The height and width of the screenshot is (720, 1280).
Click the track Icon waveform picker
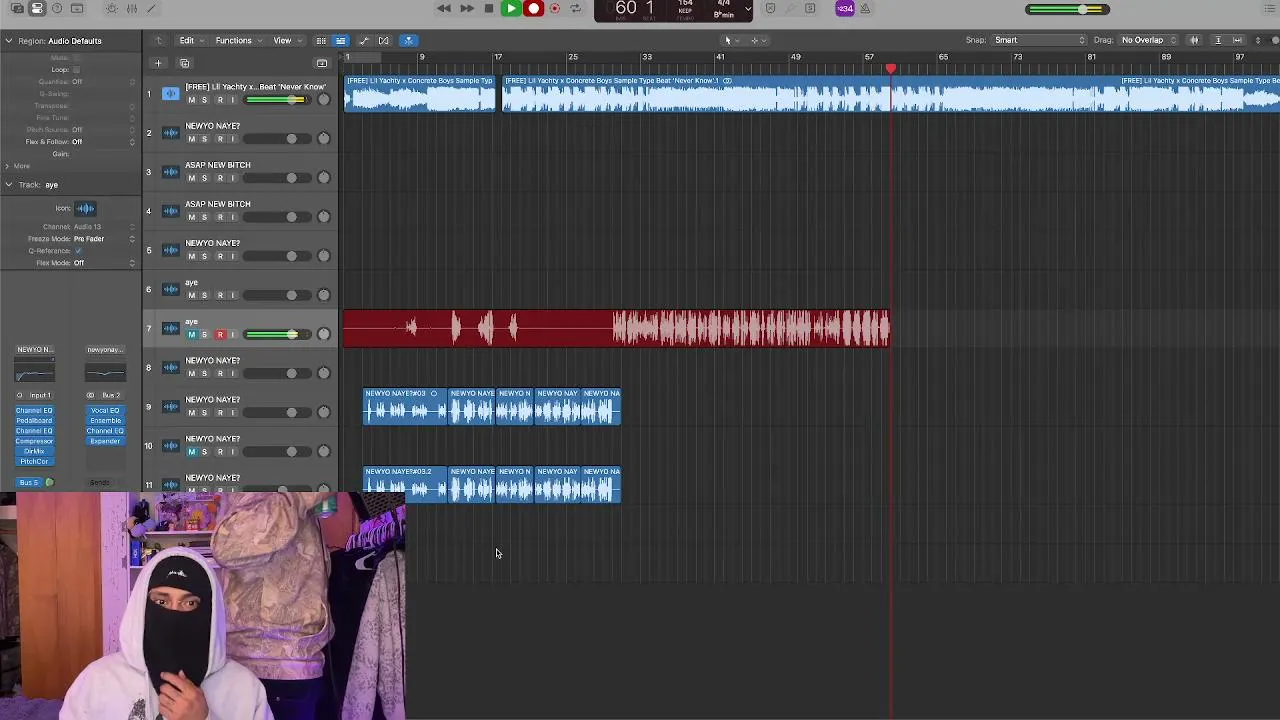pos(85,208)
